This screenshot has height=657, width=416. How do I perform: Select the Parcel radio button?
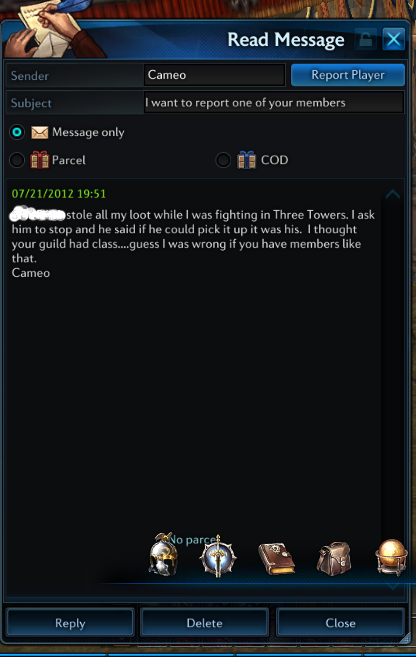click(17, 160)
